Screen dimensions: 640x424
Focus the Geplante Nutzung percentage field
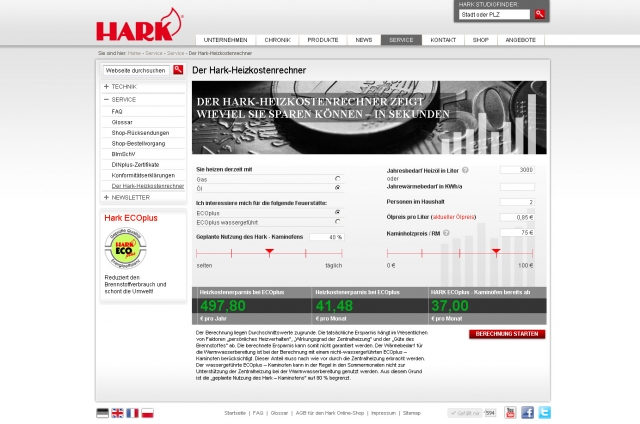click(x=327, y=237)
